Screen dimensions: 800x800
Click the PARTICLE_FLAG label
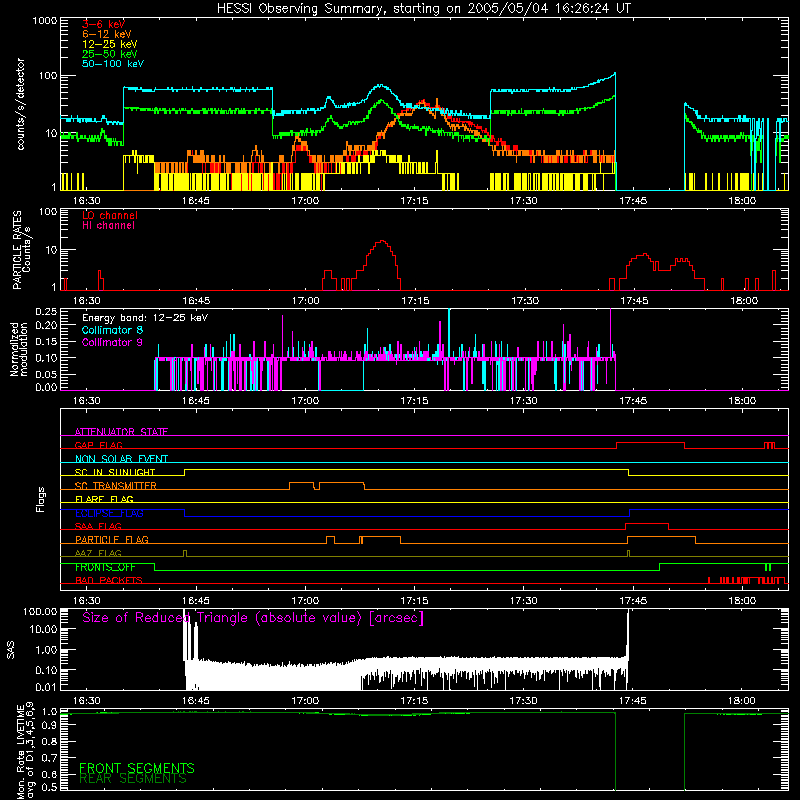tap(112, 539)
